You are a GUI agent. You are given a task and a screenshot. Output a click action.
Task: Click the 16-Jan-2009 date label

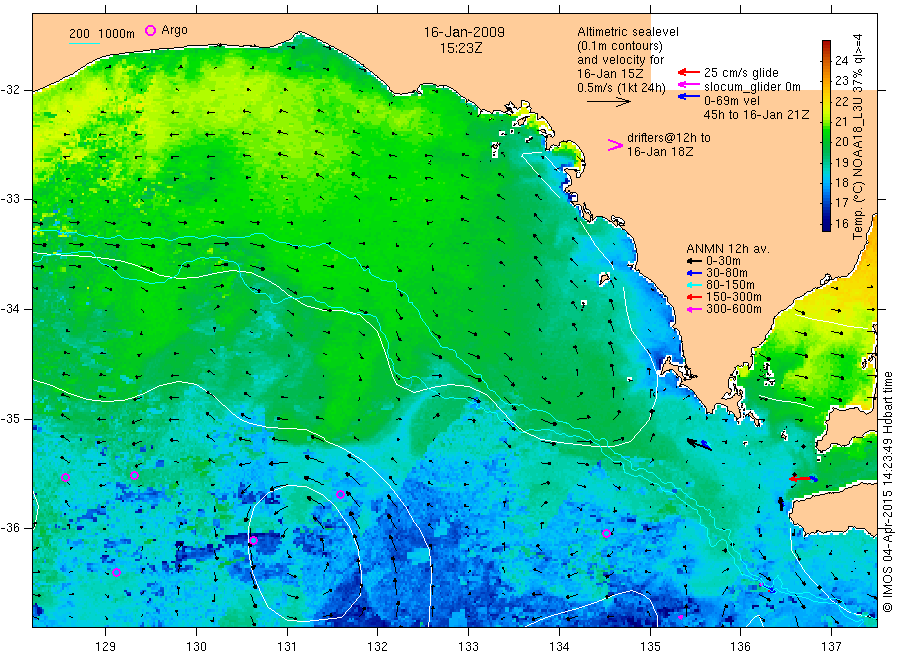pyautogui.click(x=464, y=32)
